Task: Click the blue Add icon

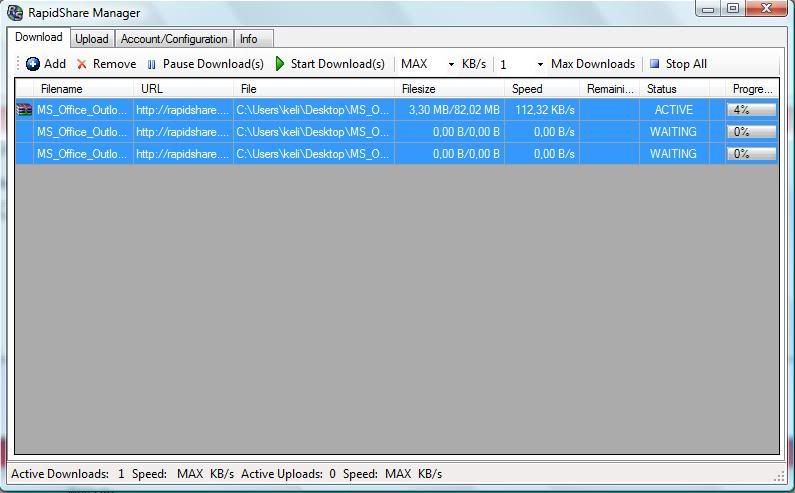Action: coord(33,64)
